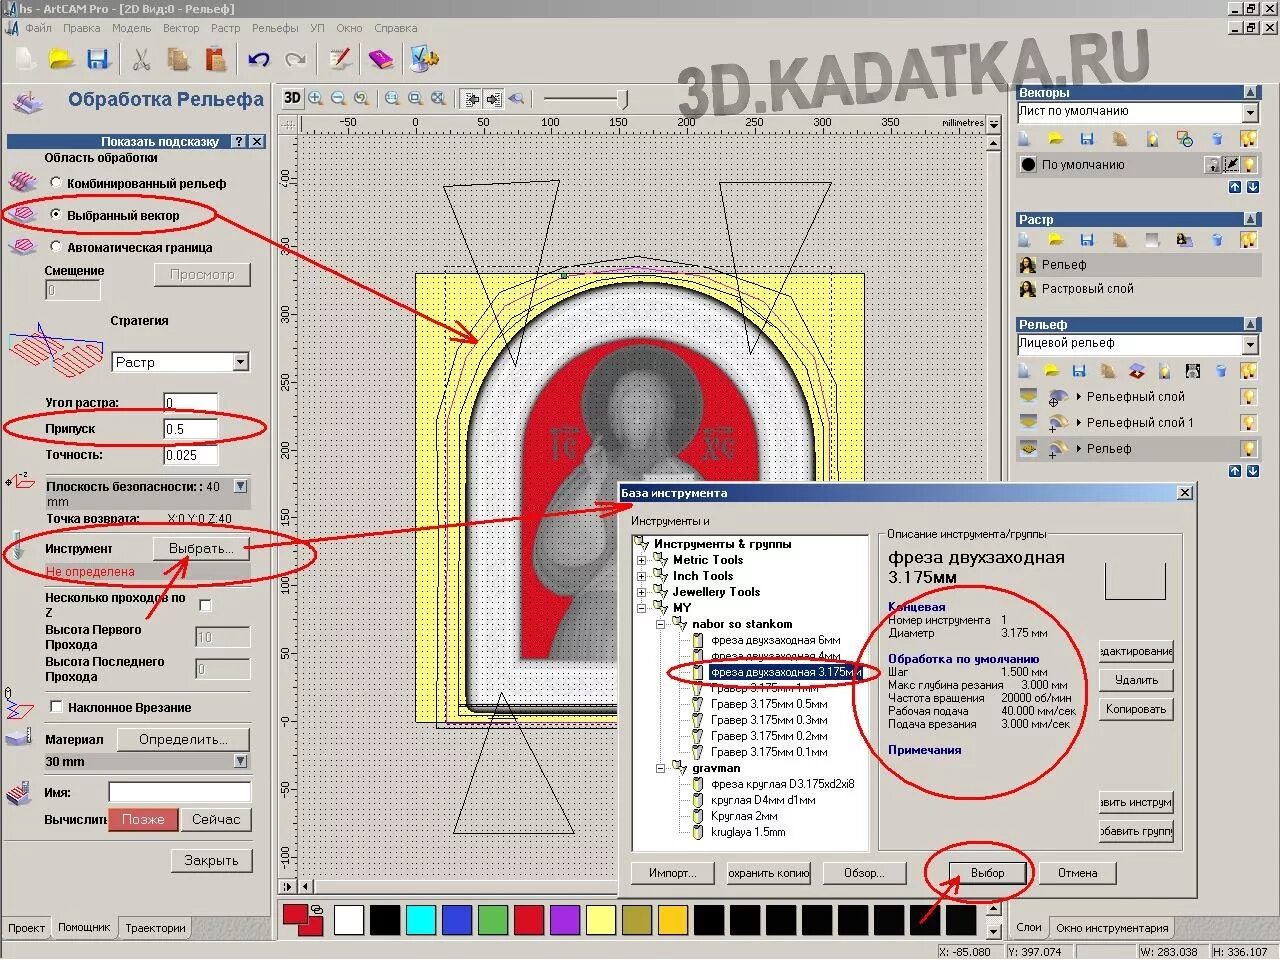Delete bitmap layer with the Растр trash icon

coord(1217,240)
